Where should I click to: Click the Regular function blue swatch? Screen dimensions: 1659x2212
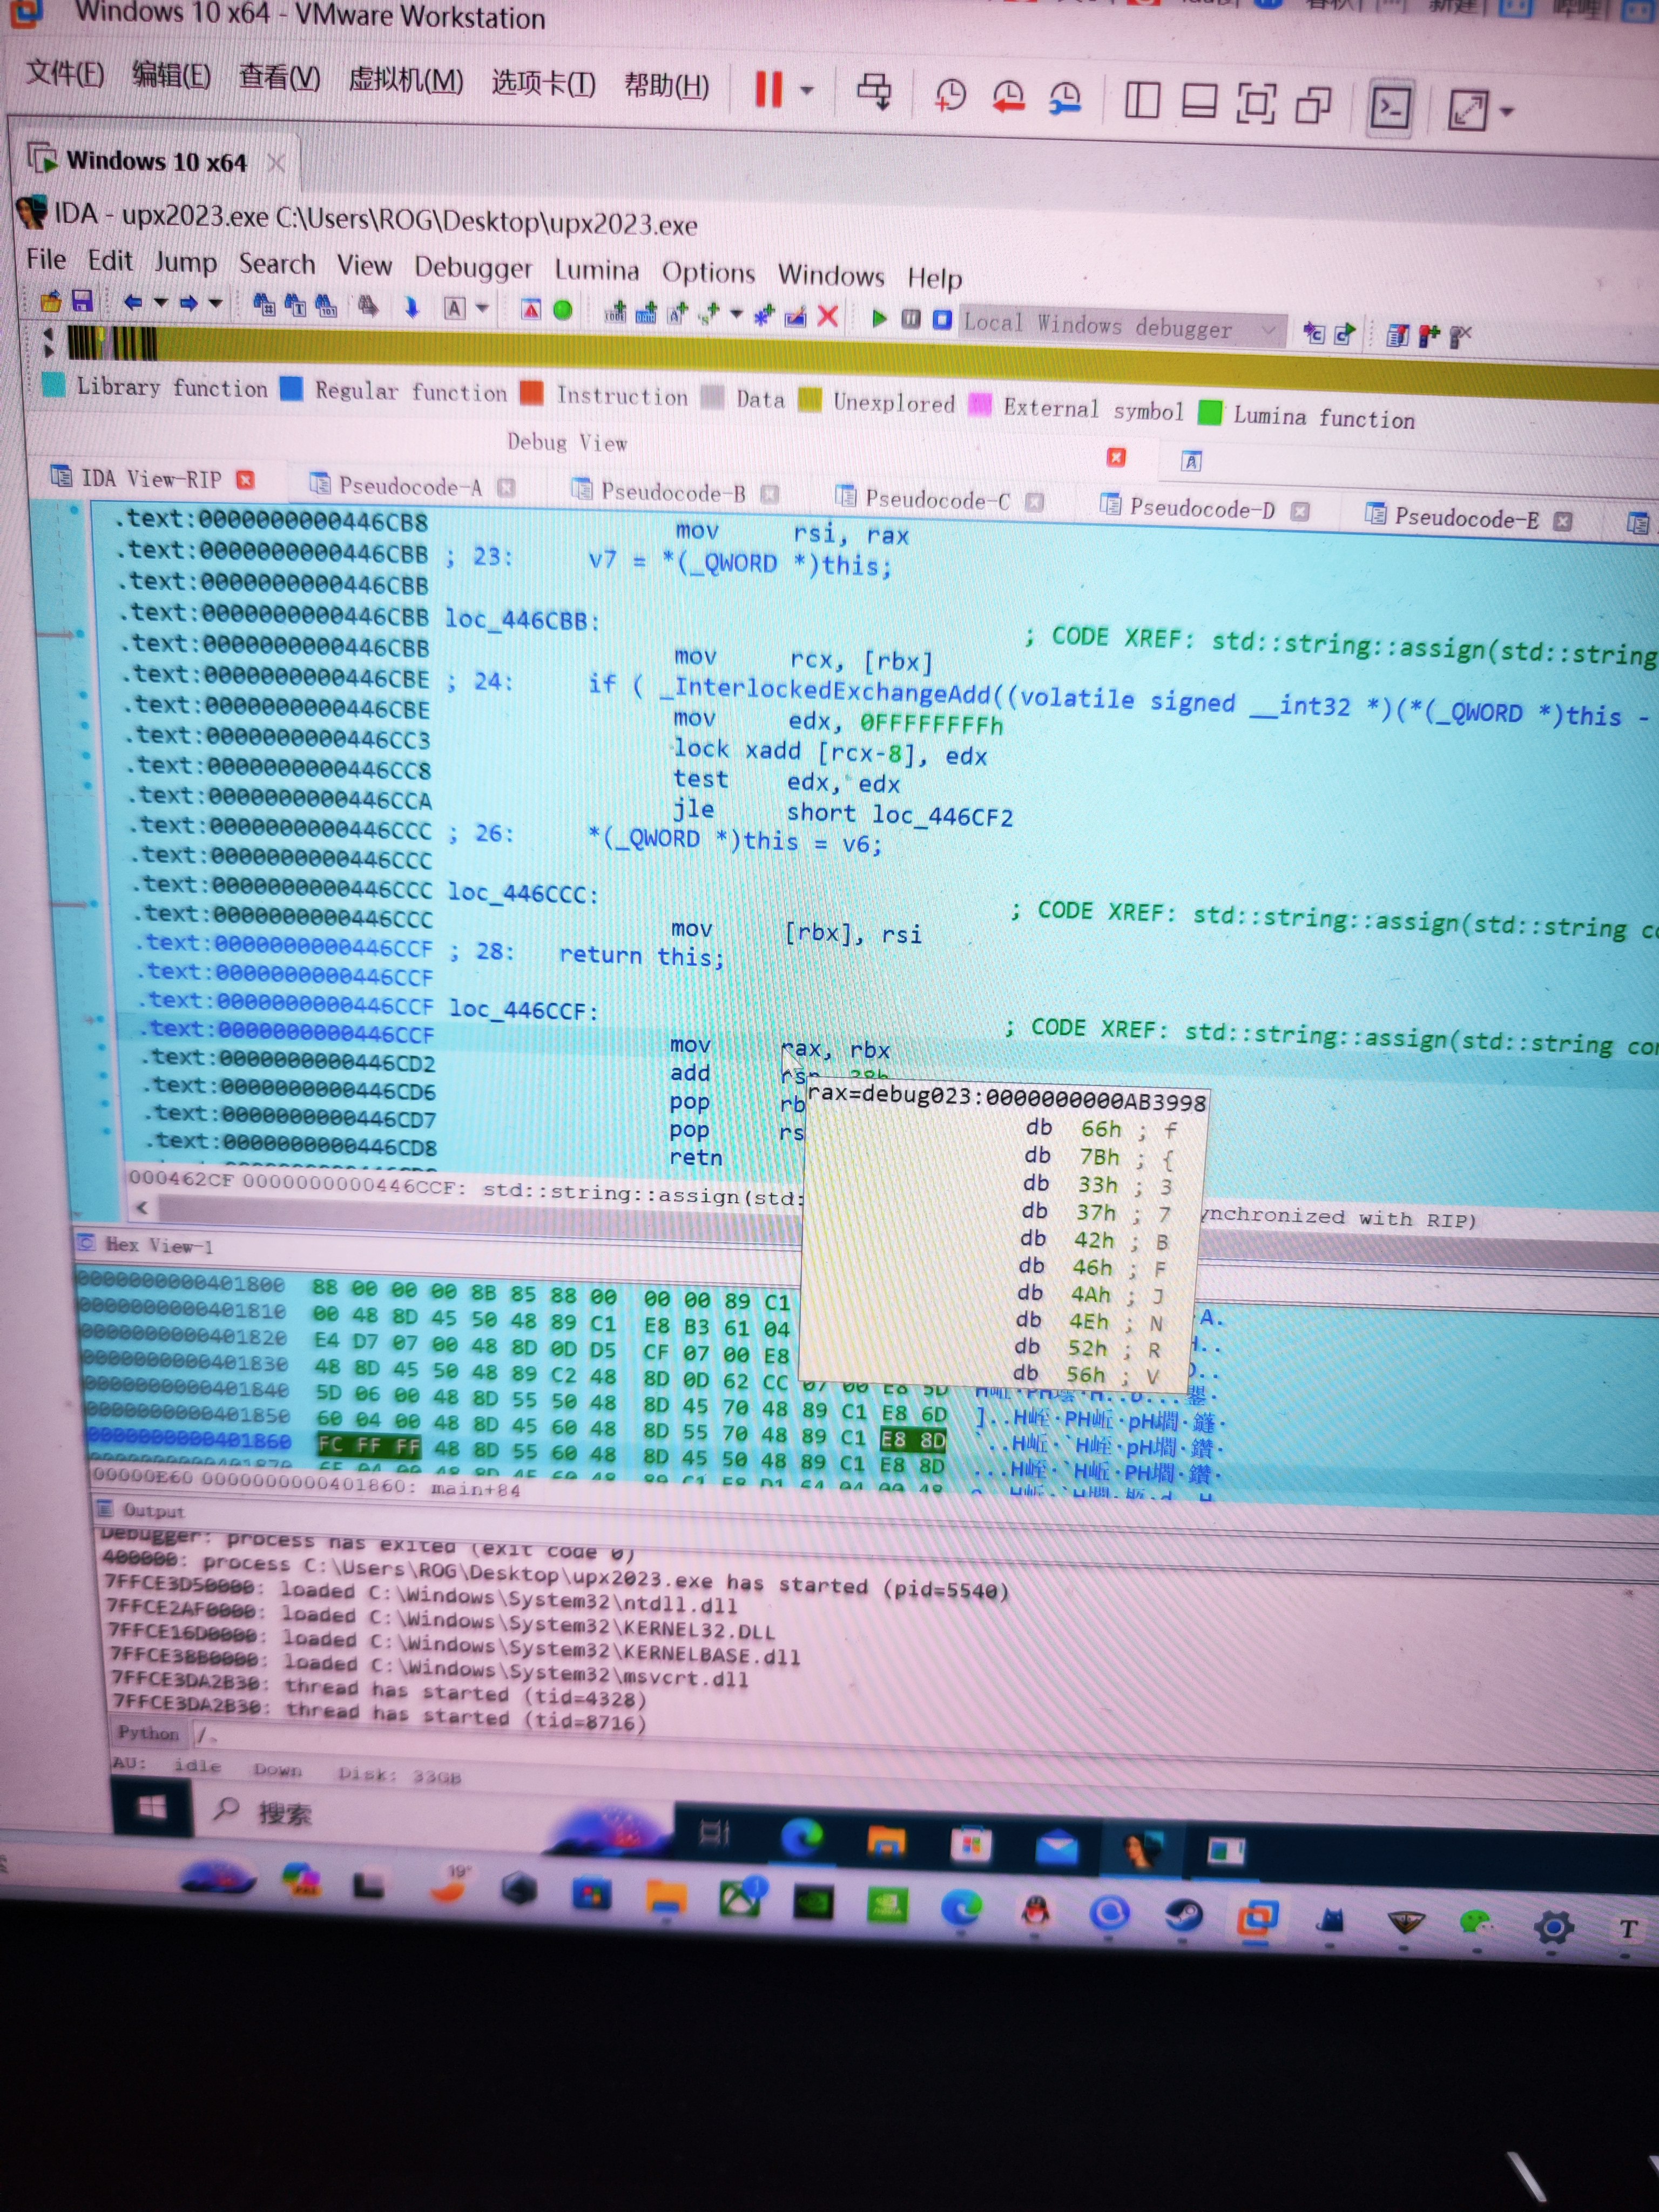pyautogui.click(x=291, y=389)
